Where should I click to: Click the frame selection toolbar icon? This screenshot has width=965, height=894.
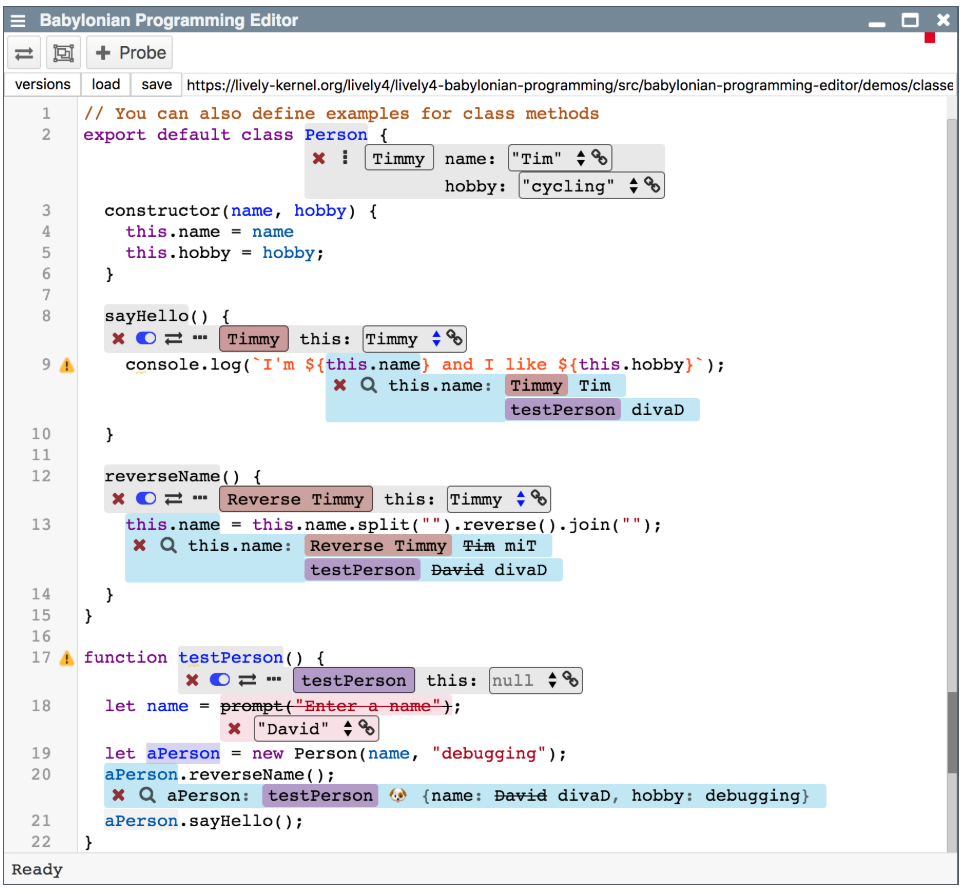[x=63, y=53]
